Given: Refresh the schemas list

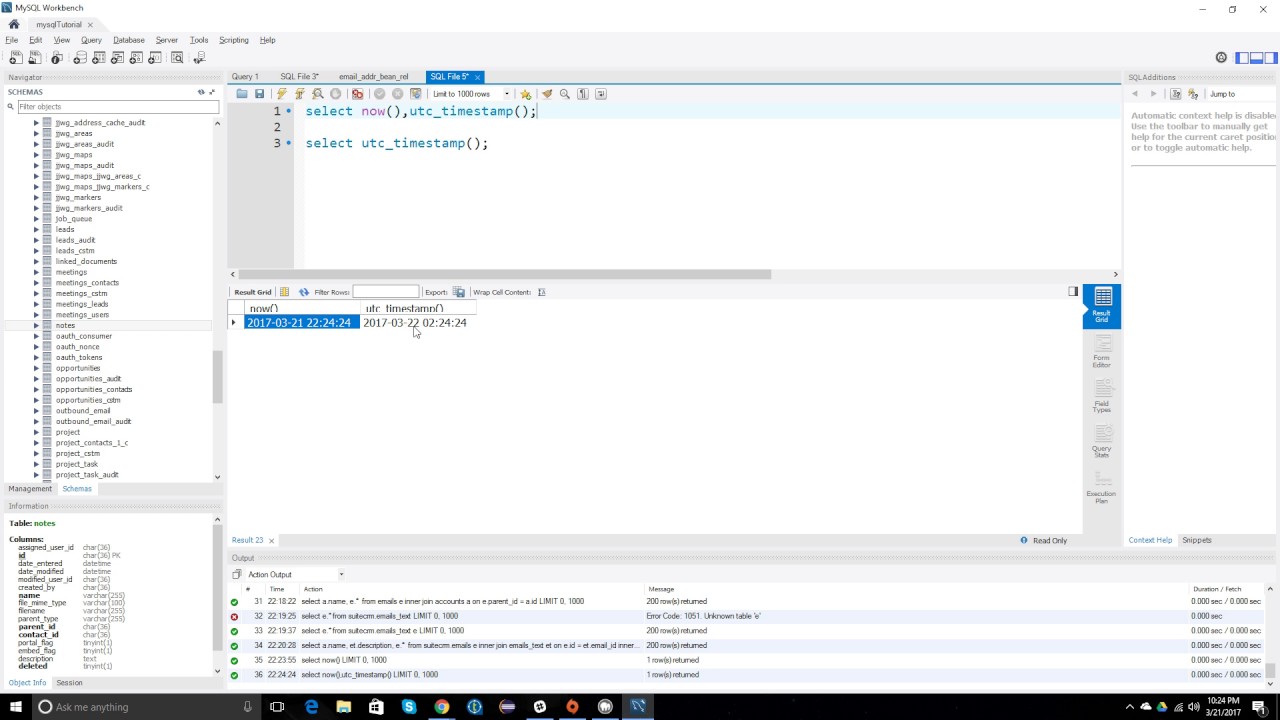Looking at the screenshot, I should [x=201, y=92].
